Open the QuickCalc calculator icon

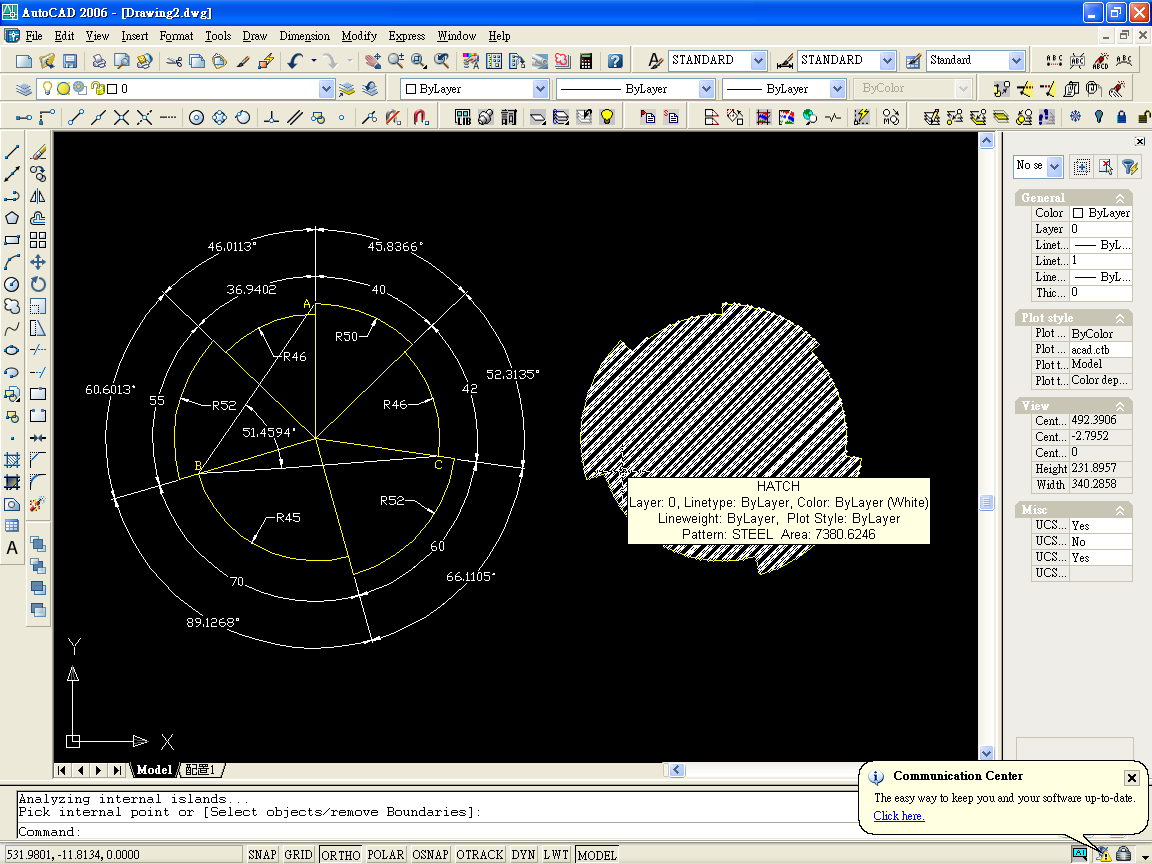pos(586,61)
